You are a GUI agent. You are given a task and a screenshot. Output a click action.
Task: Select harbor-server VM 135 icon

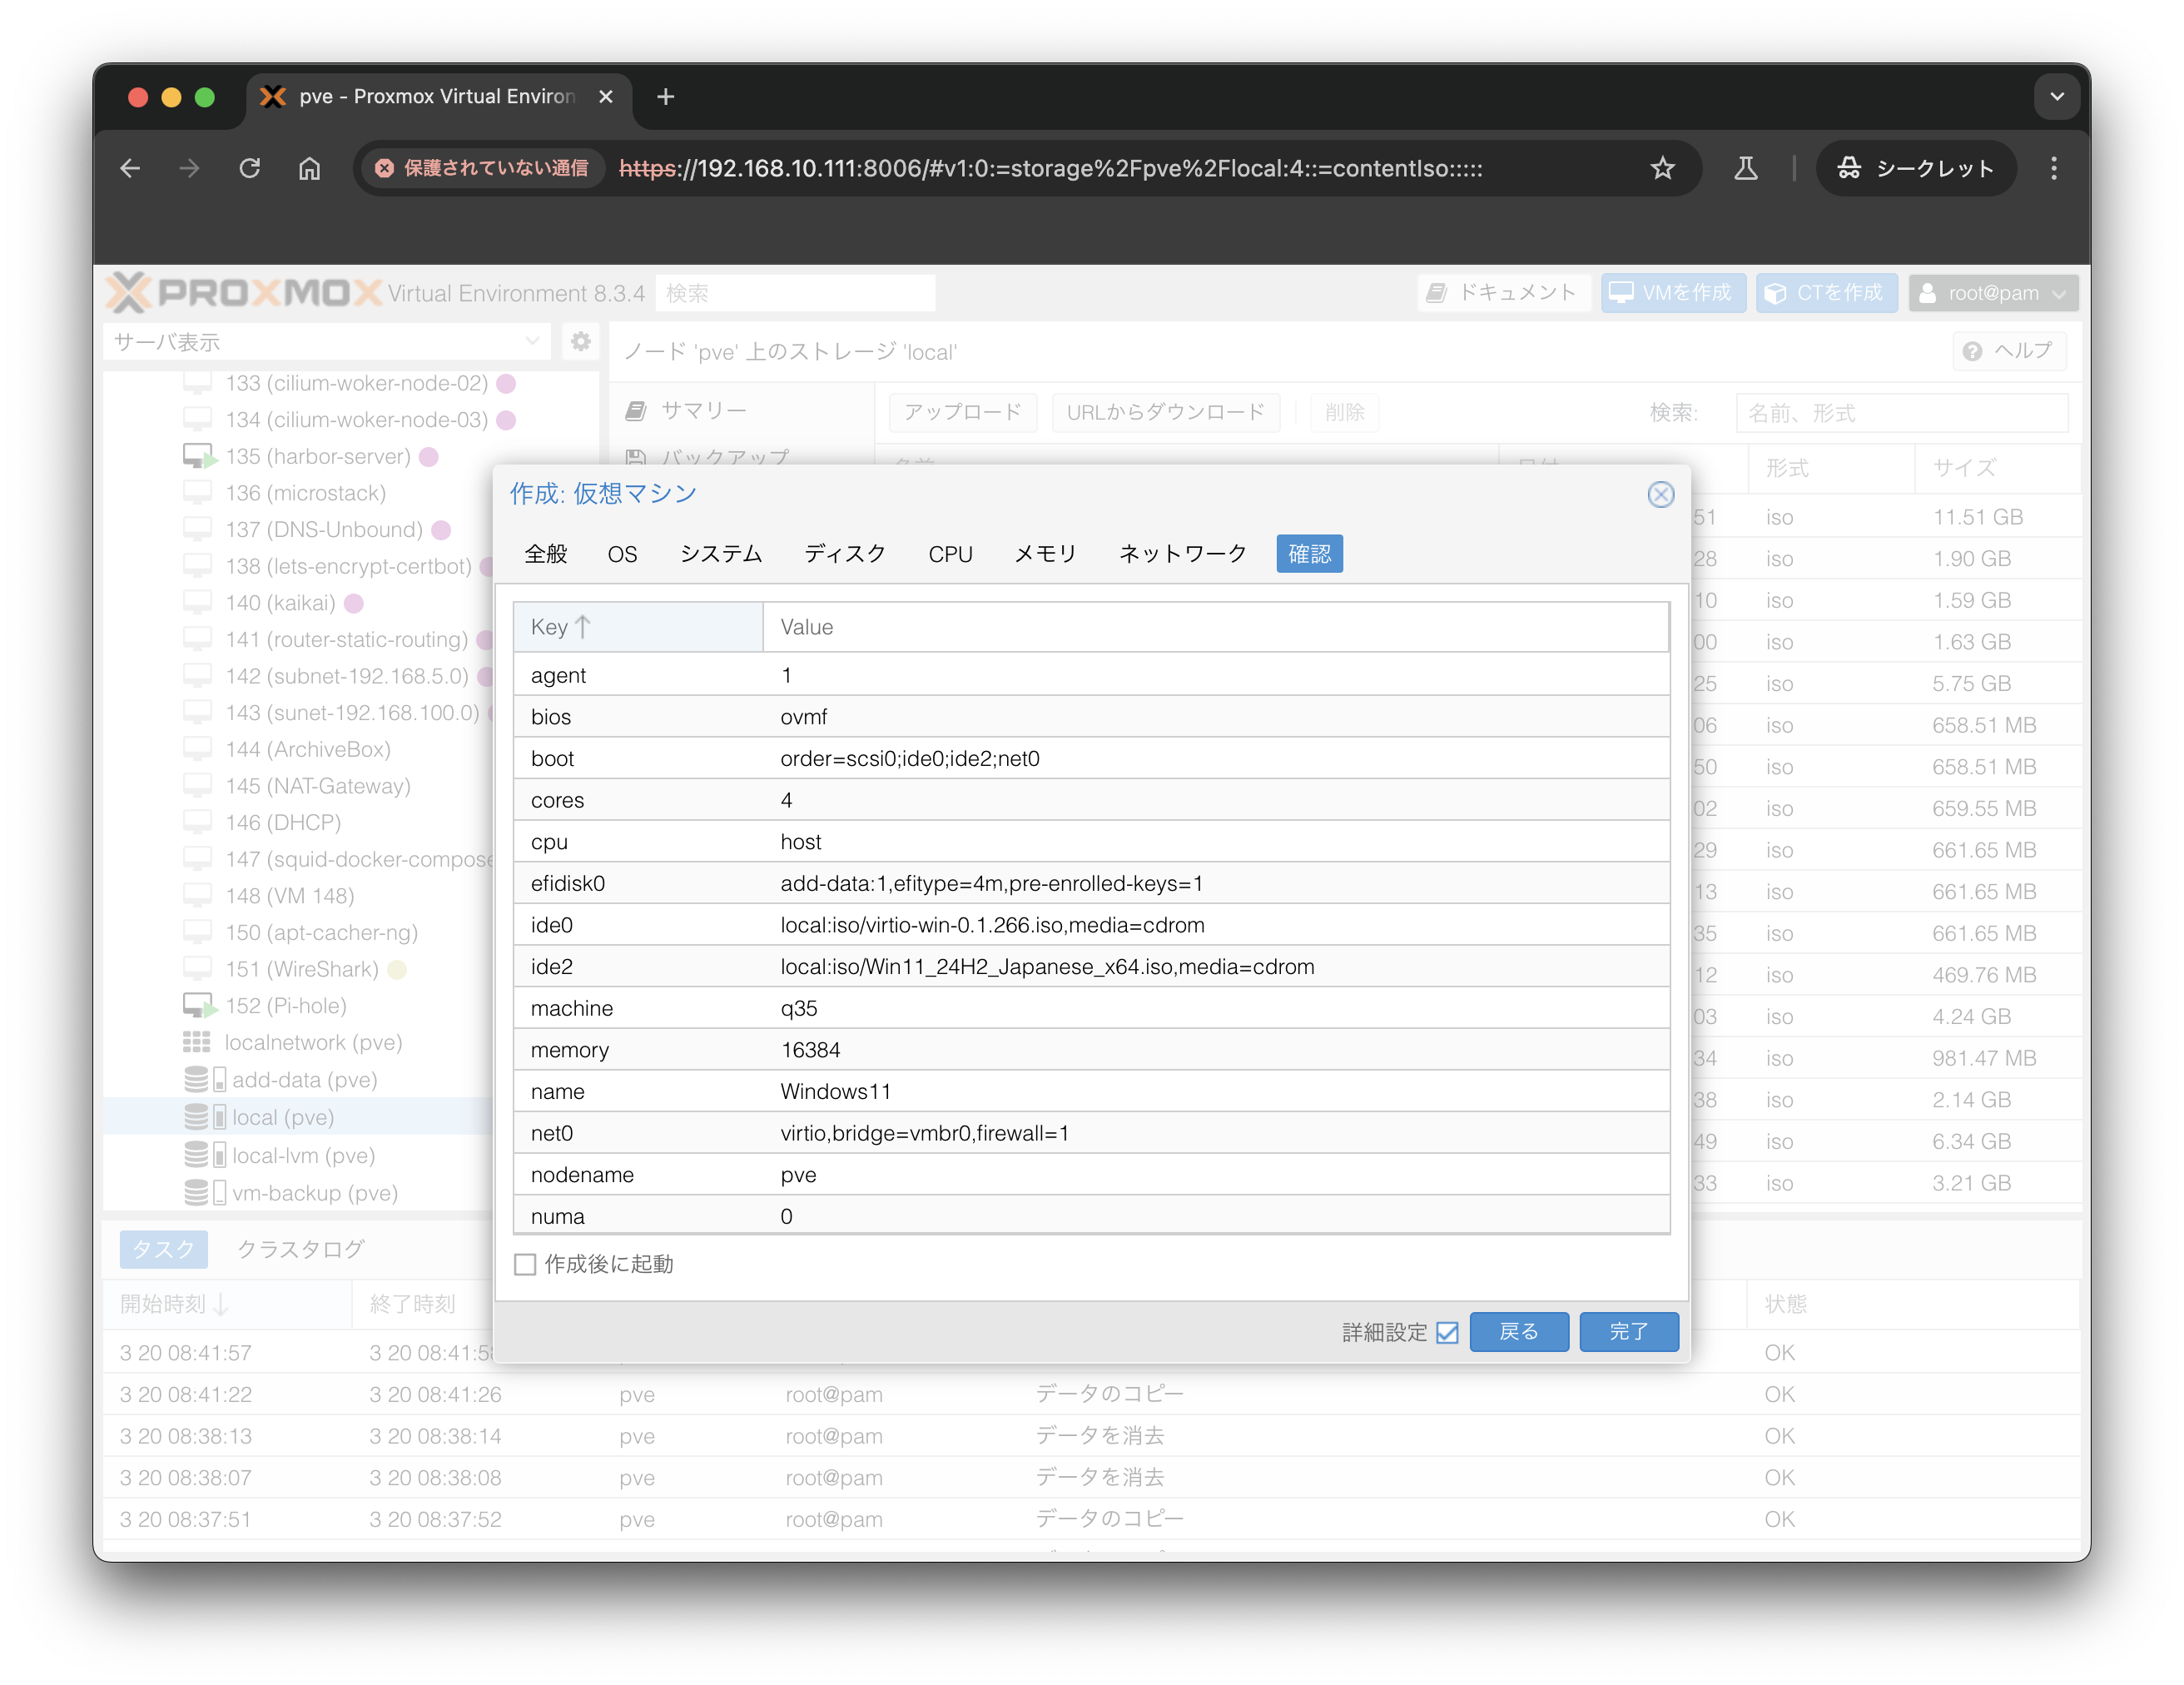pos(198,457)
